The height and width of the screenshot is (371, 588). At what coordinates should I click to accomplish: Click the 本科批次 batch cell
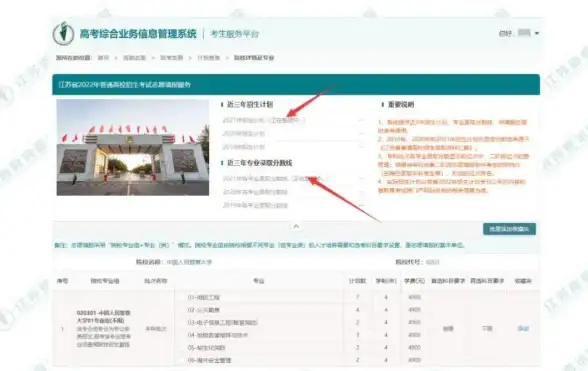click(156, 329)
